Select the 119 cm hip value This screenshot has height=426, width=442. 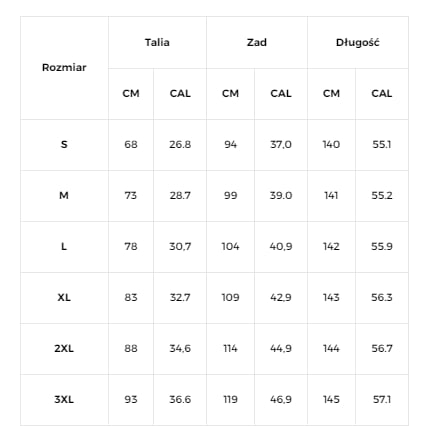pyautogui.click(x=230, y=399)
